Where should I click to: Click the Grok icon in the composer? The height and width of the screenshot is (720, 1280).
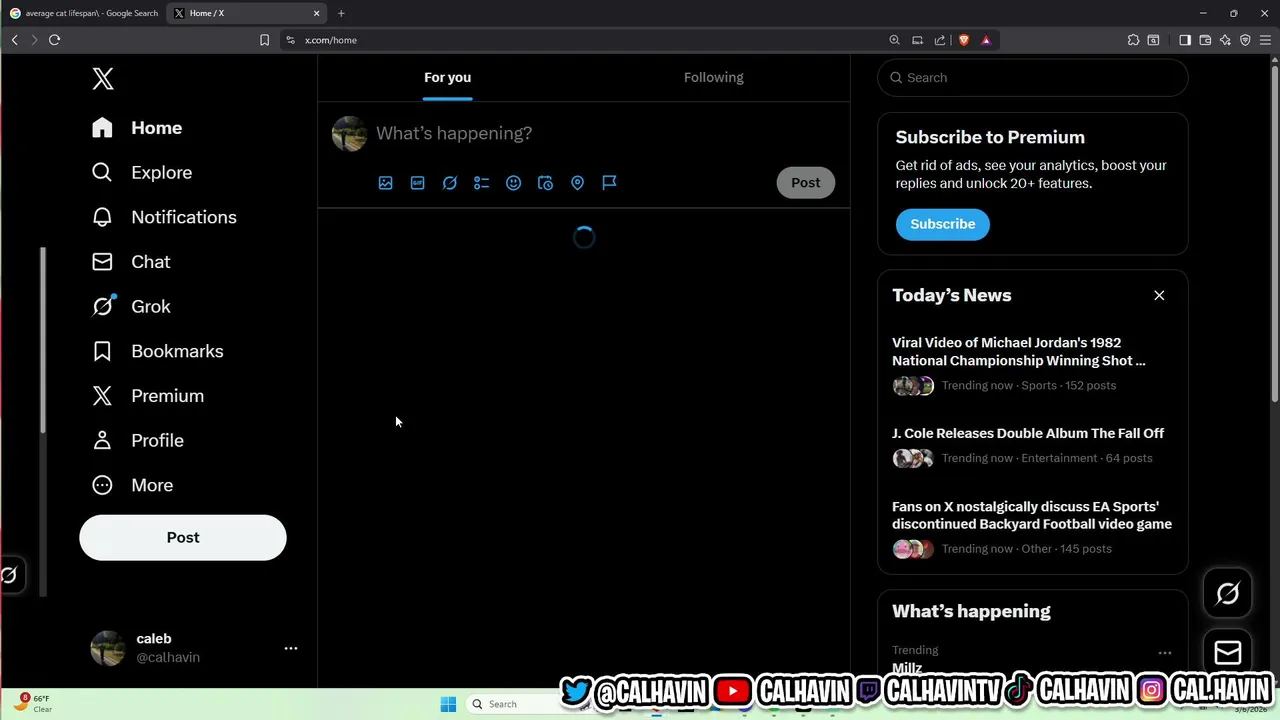pos(450,183)
